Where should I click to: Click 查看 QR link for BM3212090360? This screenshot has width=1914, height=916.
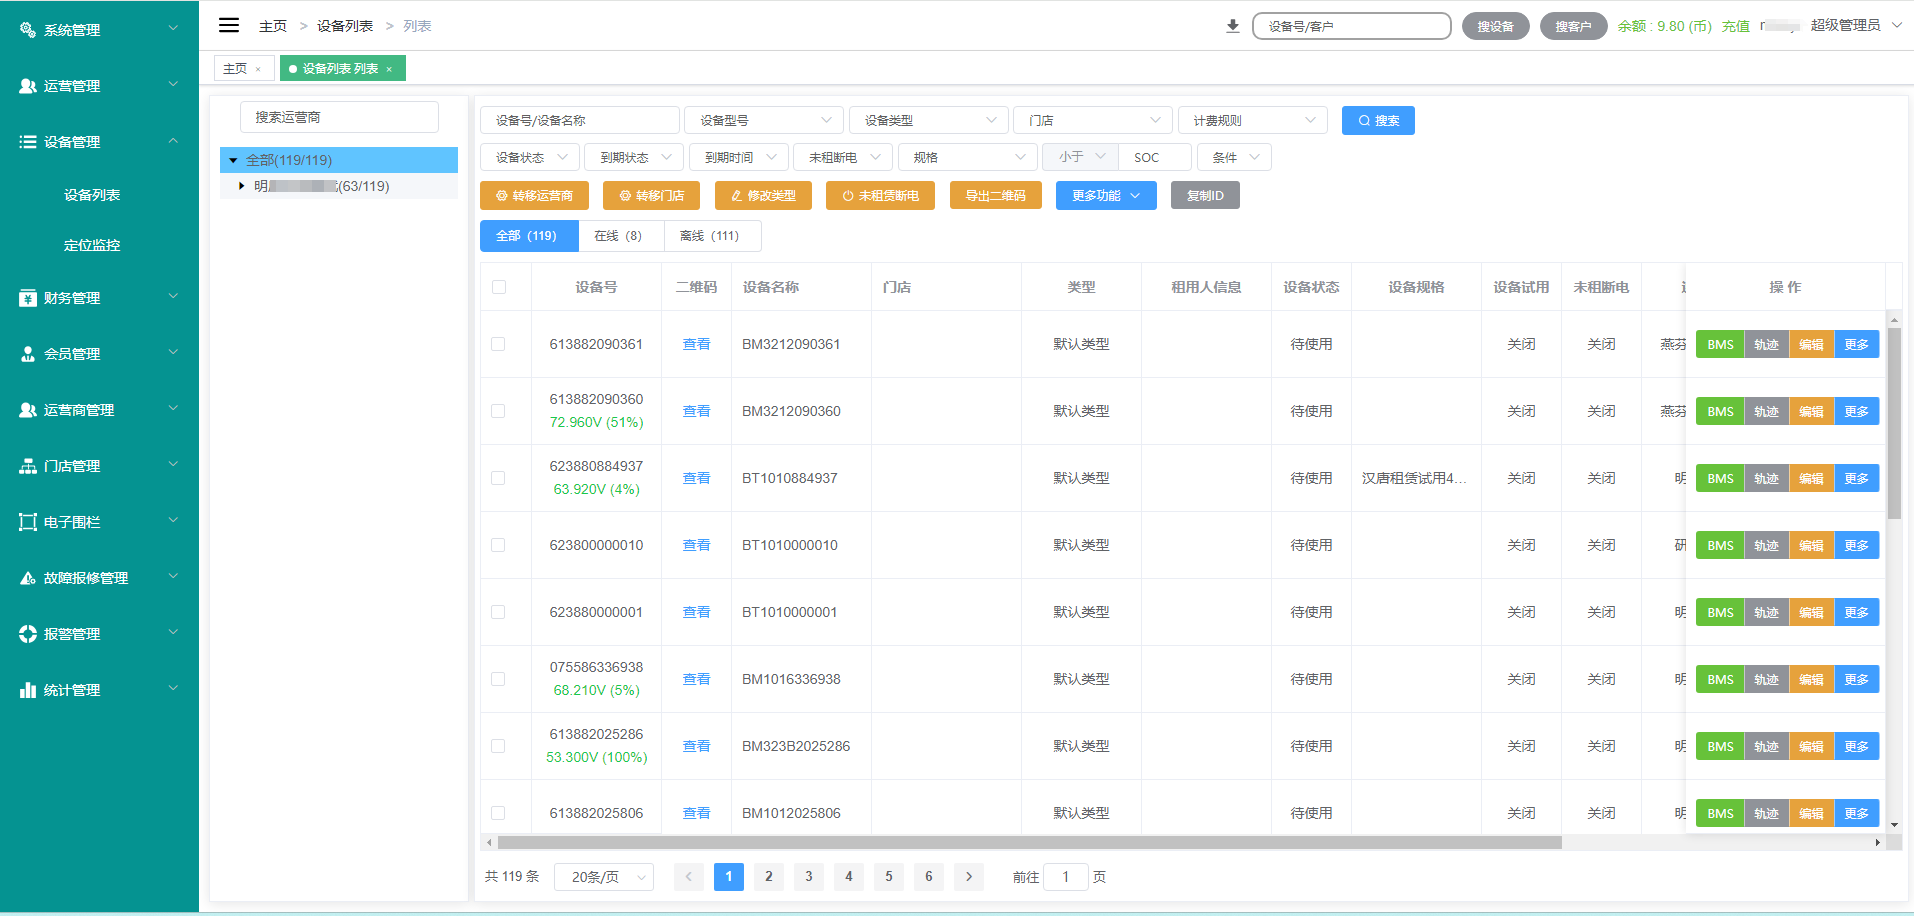coord(696,411)
